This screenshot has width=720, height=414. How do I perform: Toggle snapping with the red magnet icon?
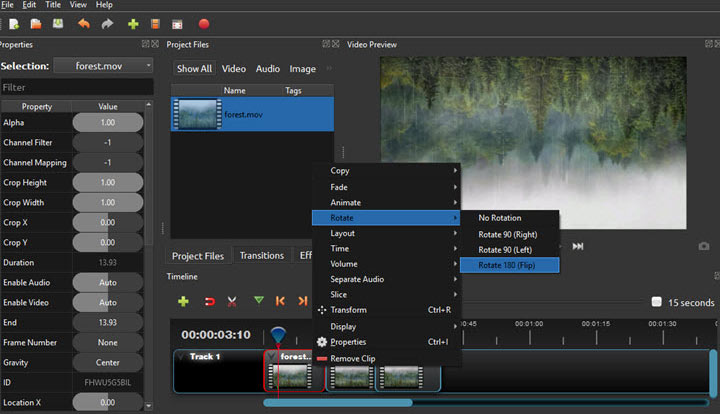(209, 300)
